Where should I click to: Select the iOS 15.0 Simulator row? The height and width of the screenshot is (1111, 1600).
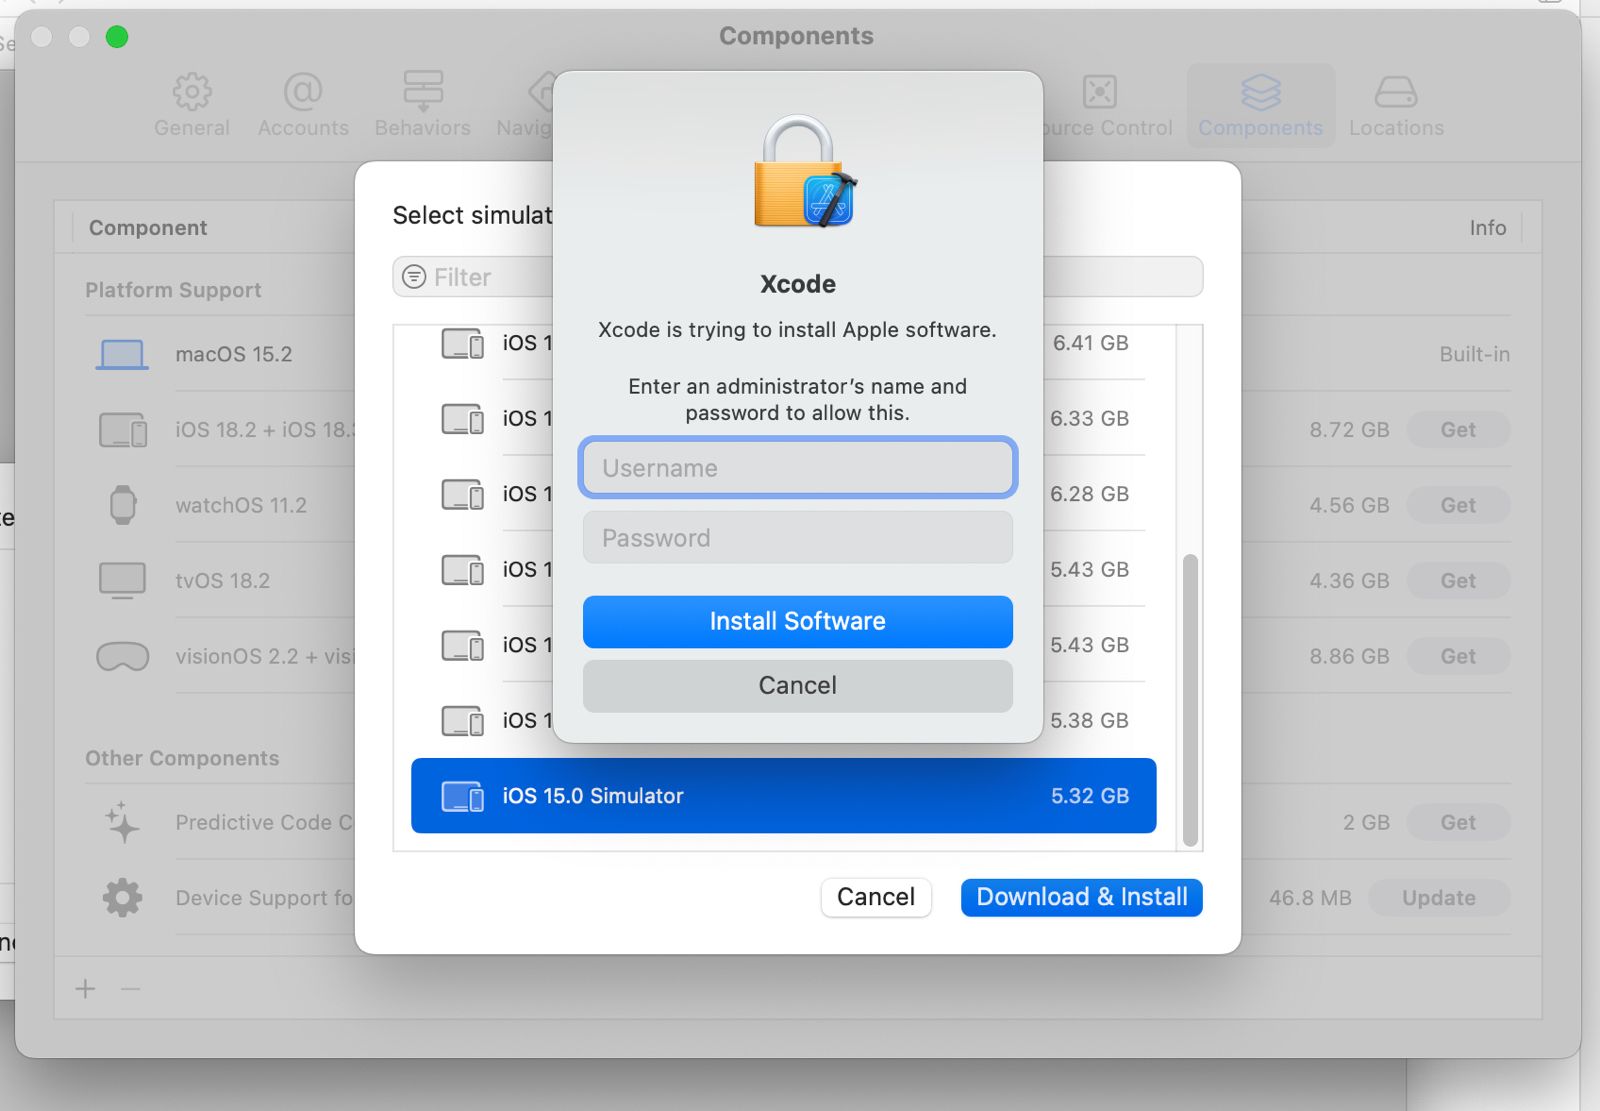[x=783, y=795]
